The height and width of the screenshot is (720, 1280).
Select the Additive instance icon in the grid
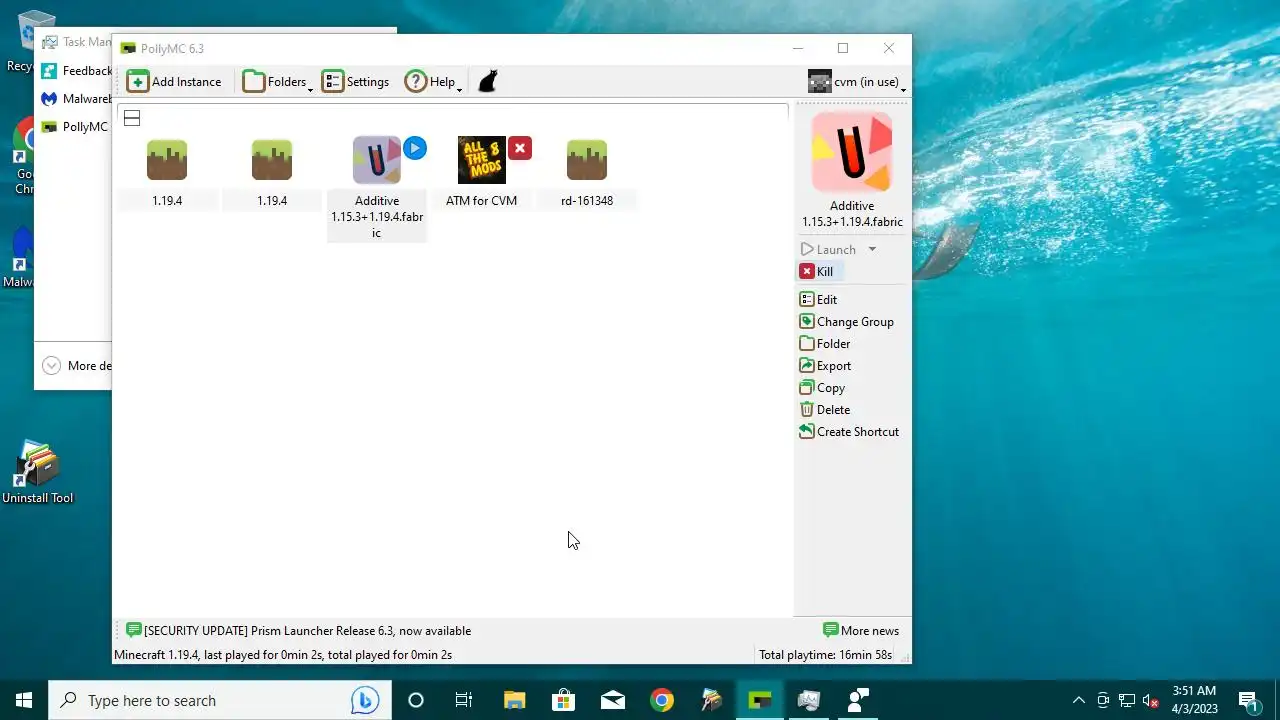pyautogui.click(x=377, y=160)
